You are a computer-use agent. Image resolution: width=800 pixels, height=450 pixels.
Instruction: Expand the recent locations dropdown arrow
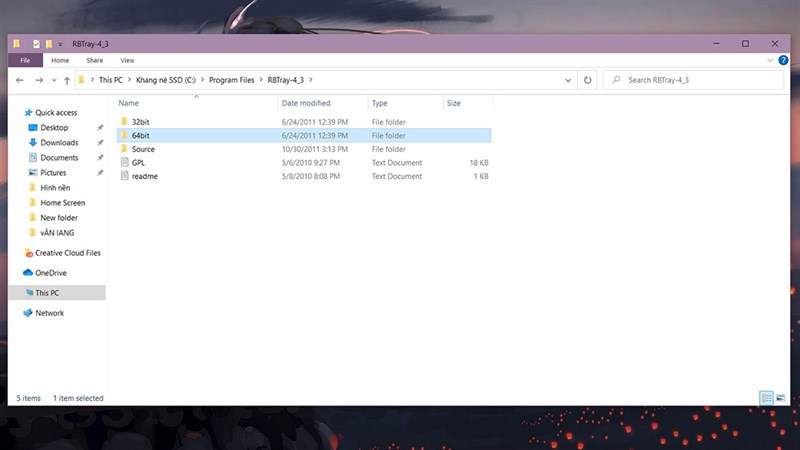click(x=53, y=79)
